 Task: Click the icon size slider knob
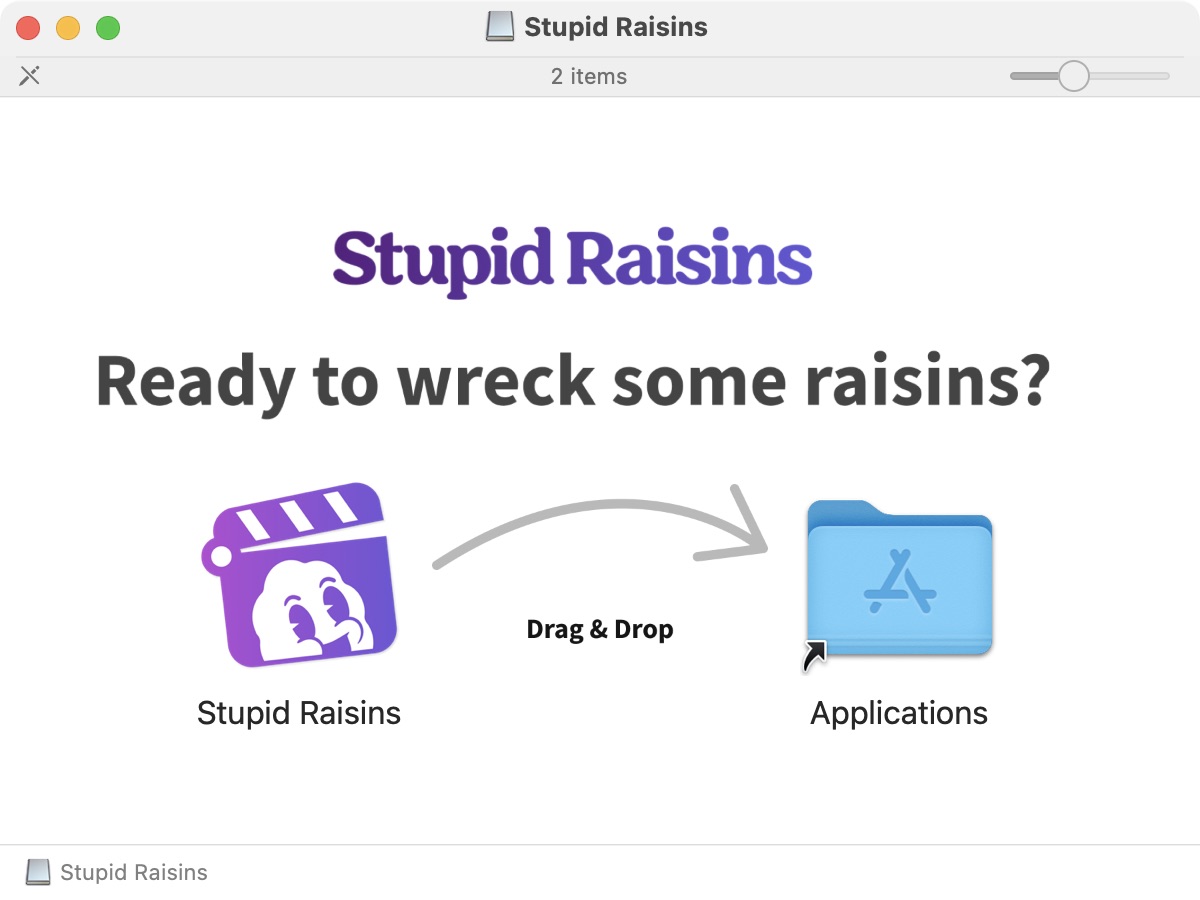[x=1073, y=76]
